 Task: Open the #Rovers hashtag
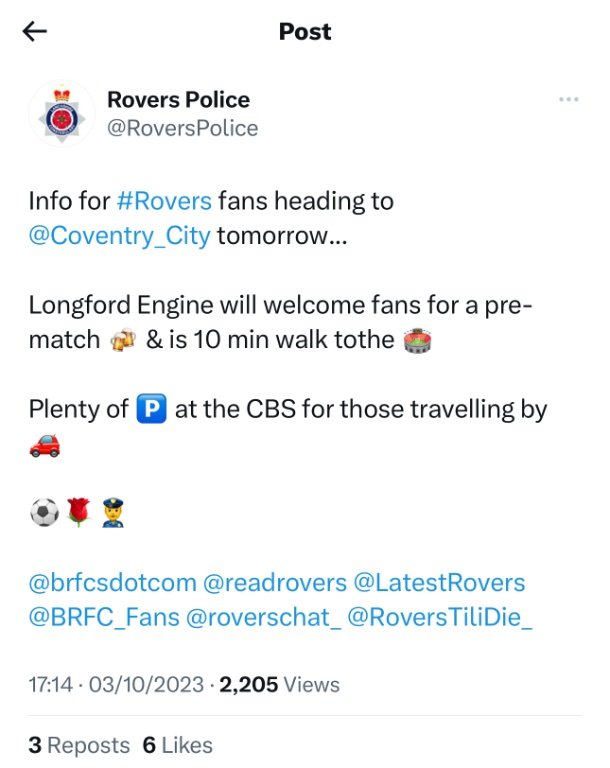click(164, 201)
